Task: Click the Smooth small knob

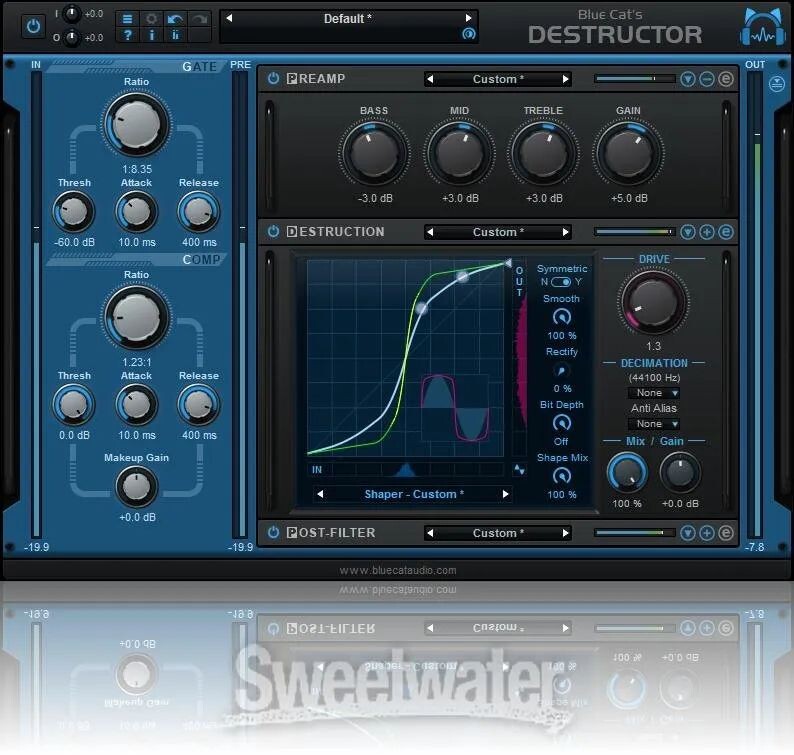Action: click(x=561, y=317)
